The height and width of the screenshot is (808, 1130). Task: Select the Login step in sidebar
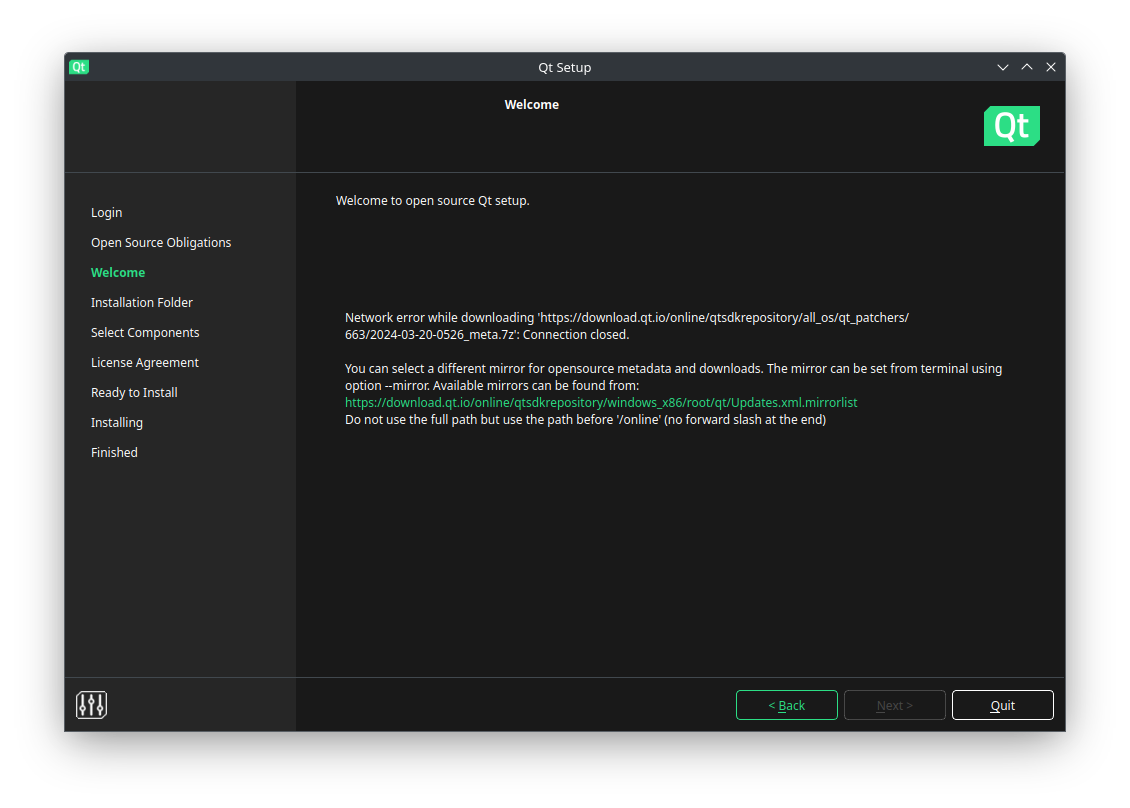click(107, 213)
